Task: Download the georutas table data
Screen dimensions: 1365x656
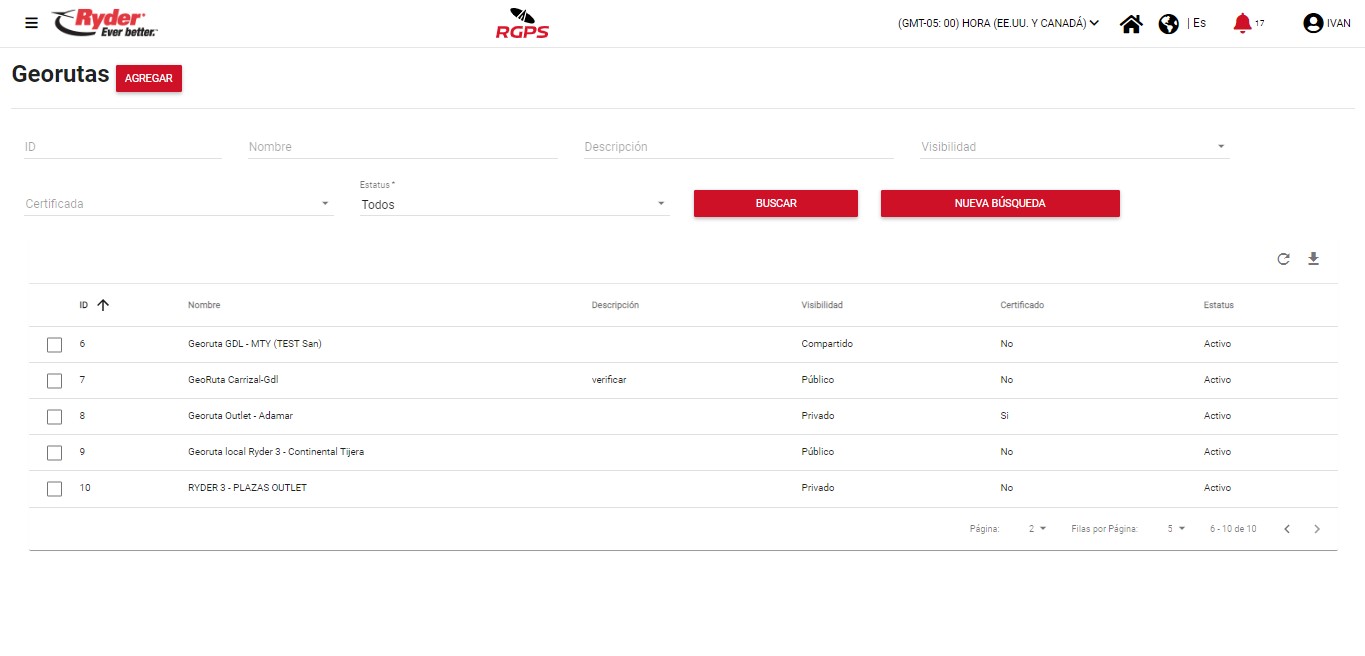Action: (1313, 259)
